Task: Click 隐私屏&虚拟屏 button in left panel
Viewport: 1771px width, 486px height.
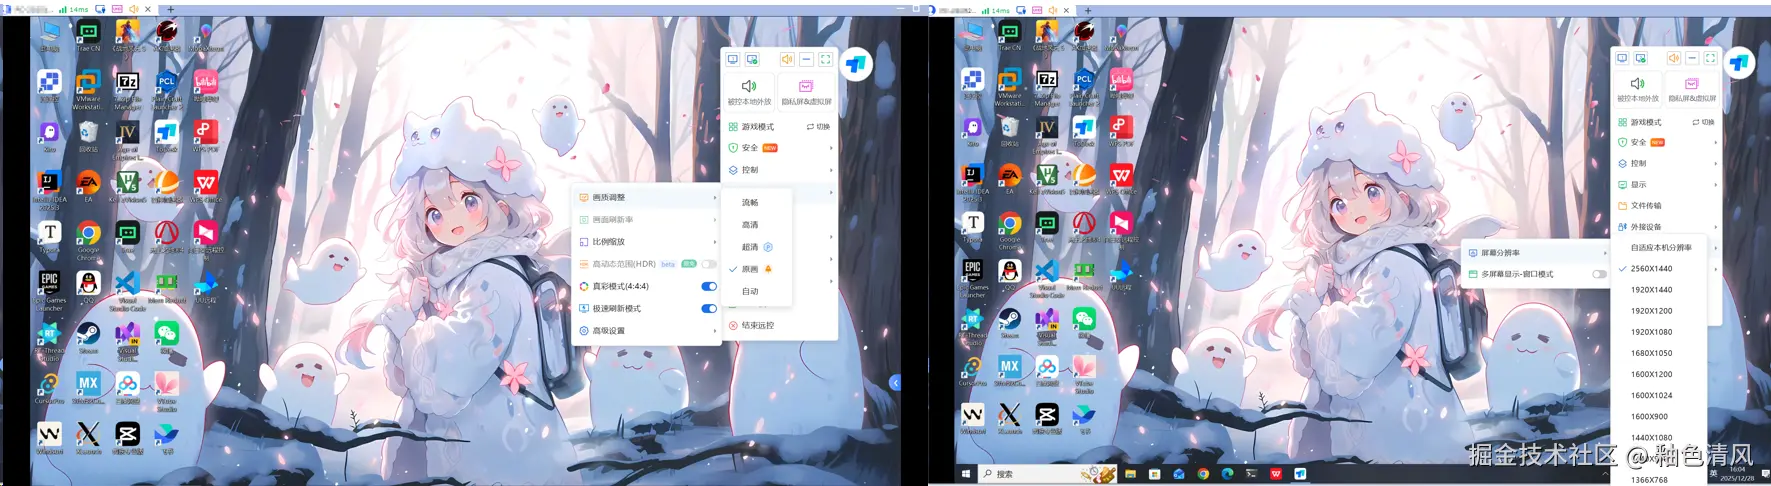Action: click(806, 91)
